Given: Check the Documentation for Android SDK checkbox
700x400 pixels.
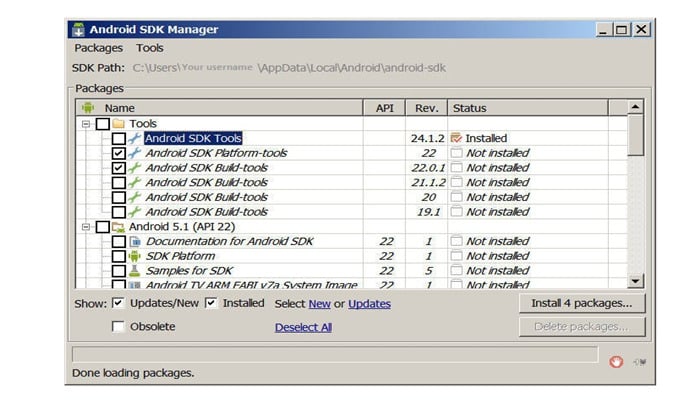Looking at the screenshot, I should (118, 242).
